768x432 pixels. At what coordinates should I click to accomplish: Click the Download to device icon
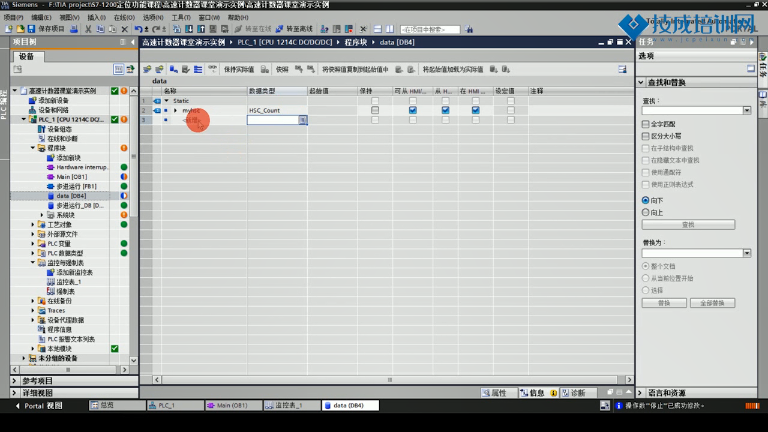(189, 29)
